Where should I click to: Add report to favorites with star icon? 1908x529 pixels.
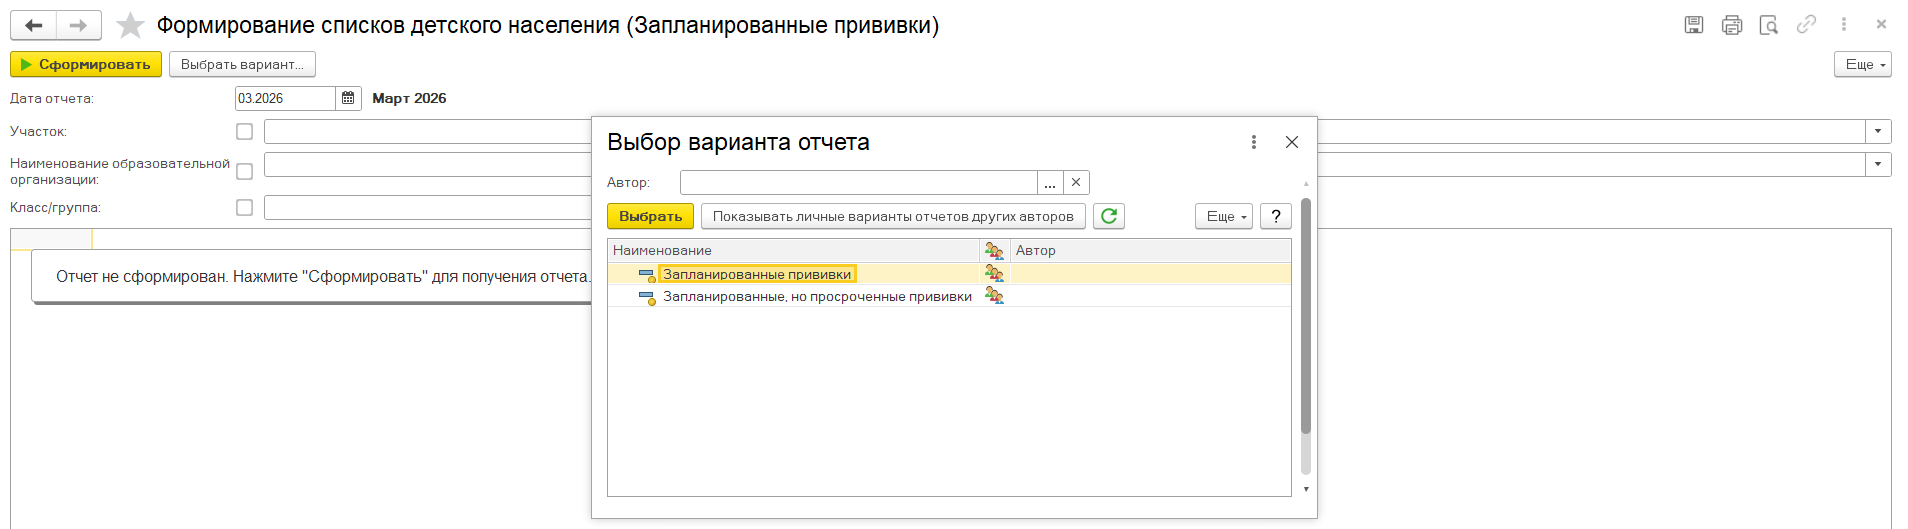[x=130, y=25]
